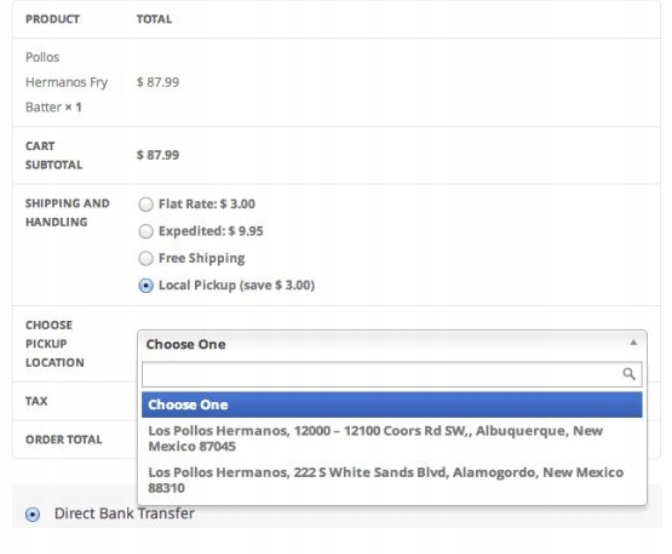Screen dimensions: 672x554
Task: Click the magnifier icon in the pickup search
Action: [x=629, y=373]
